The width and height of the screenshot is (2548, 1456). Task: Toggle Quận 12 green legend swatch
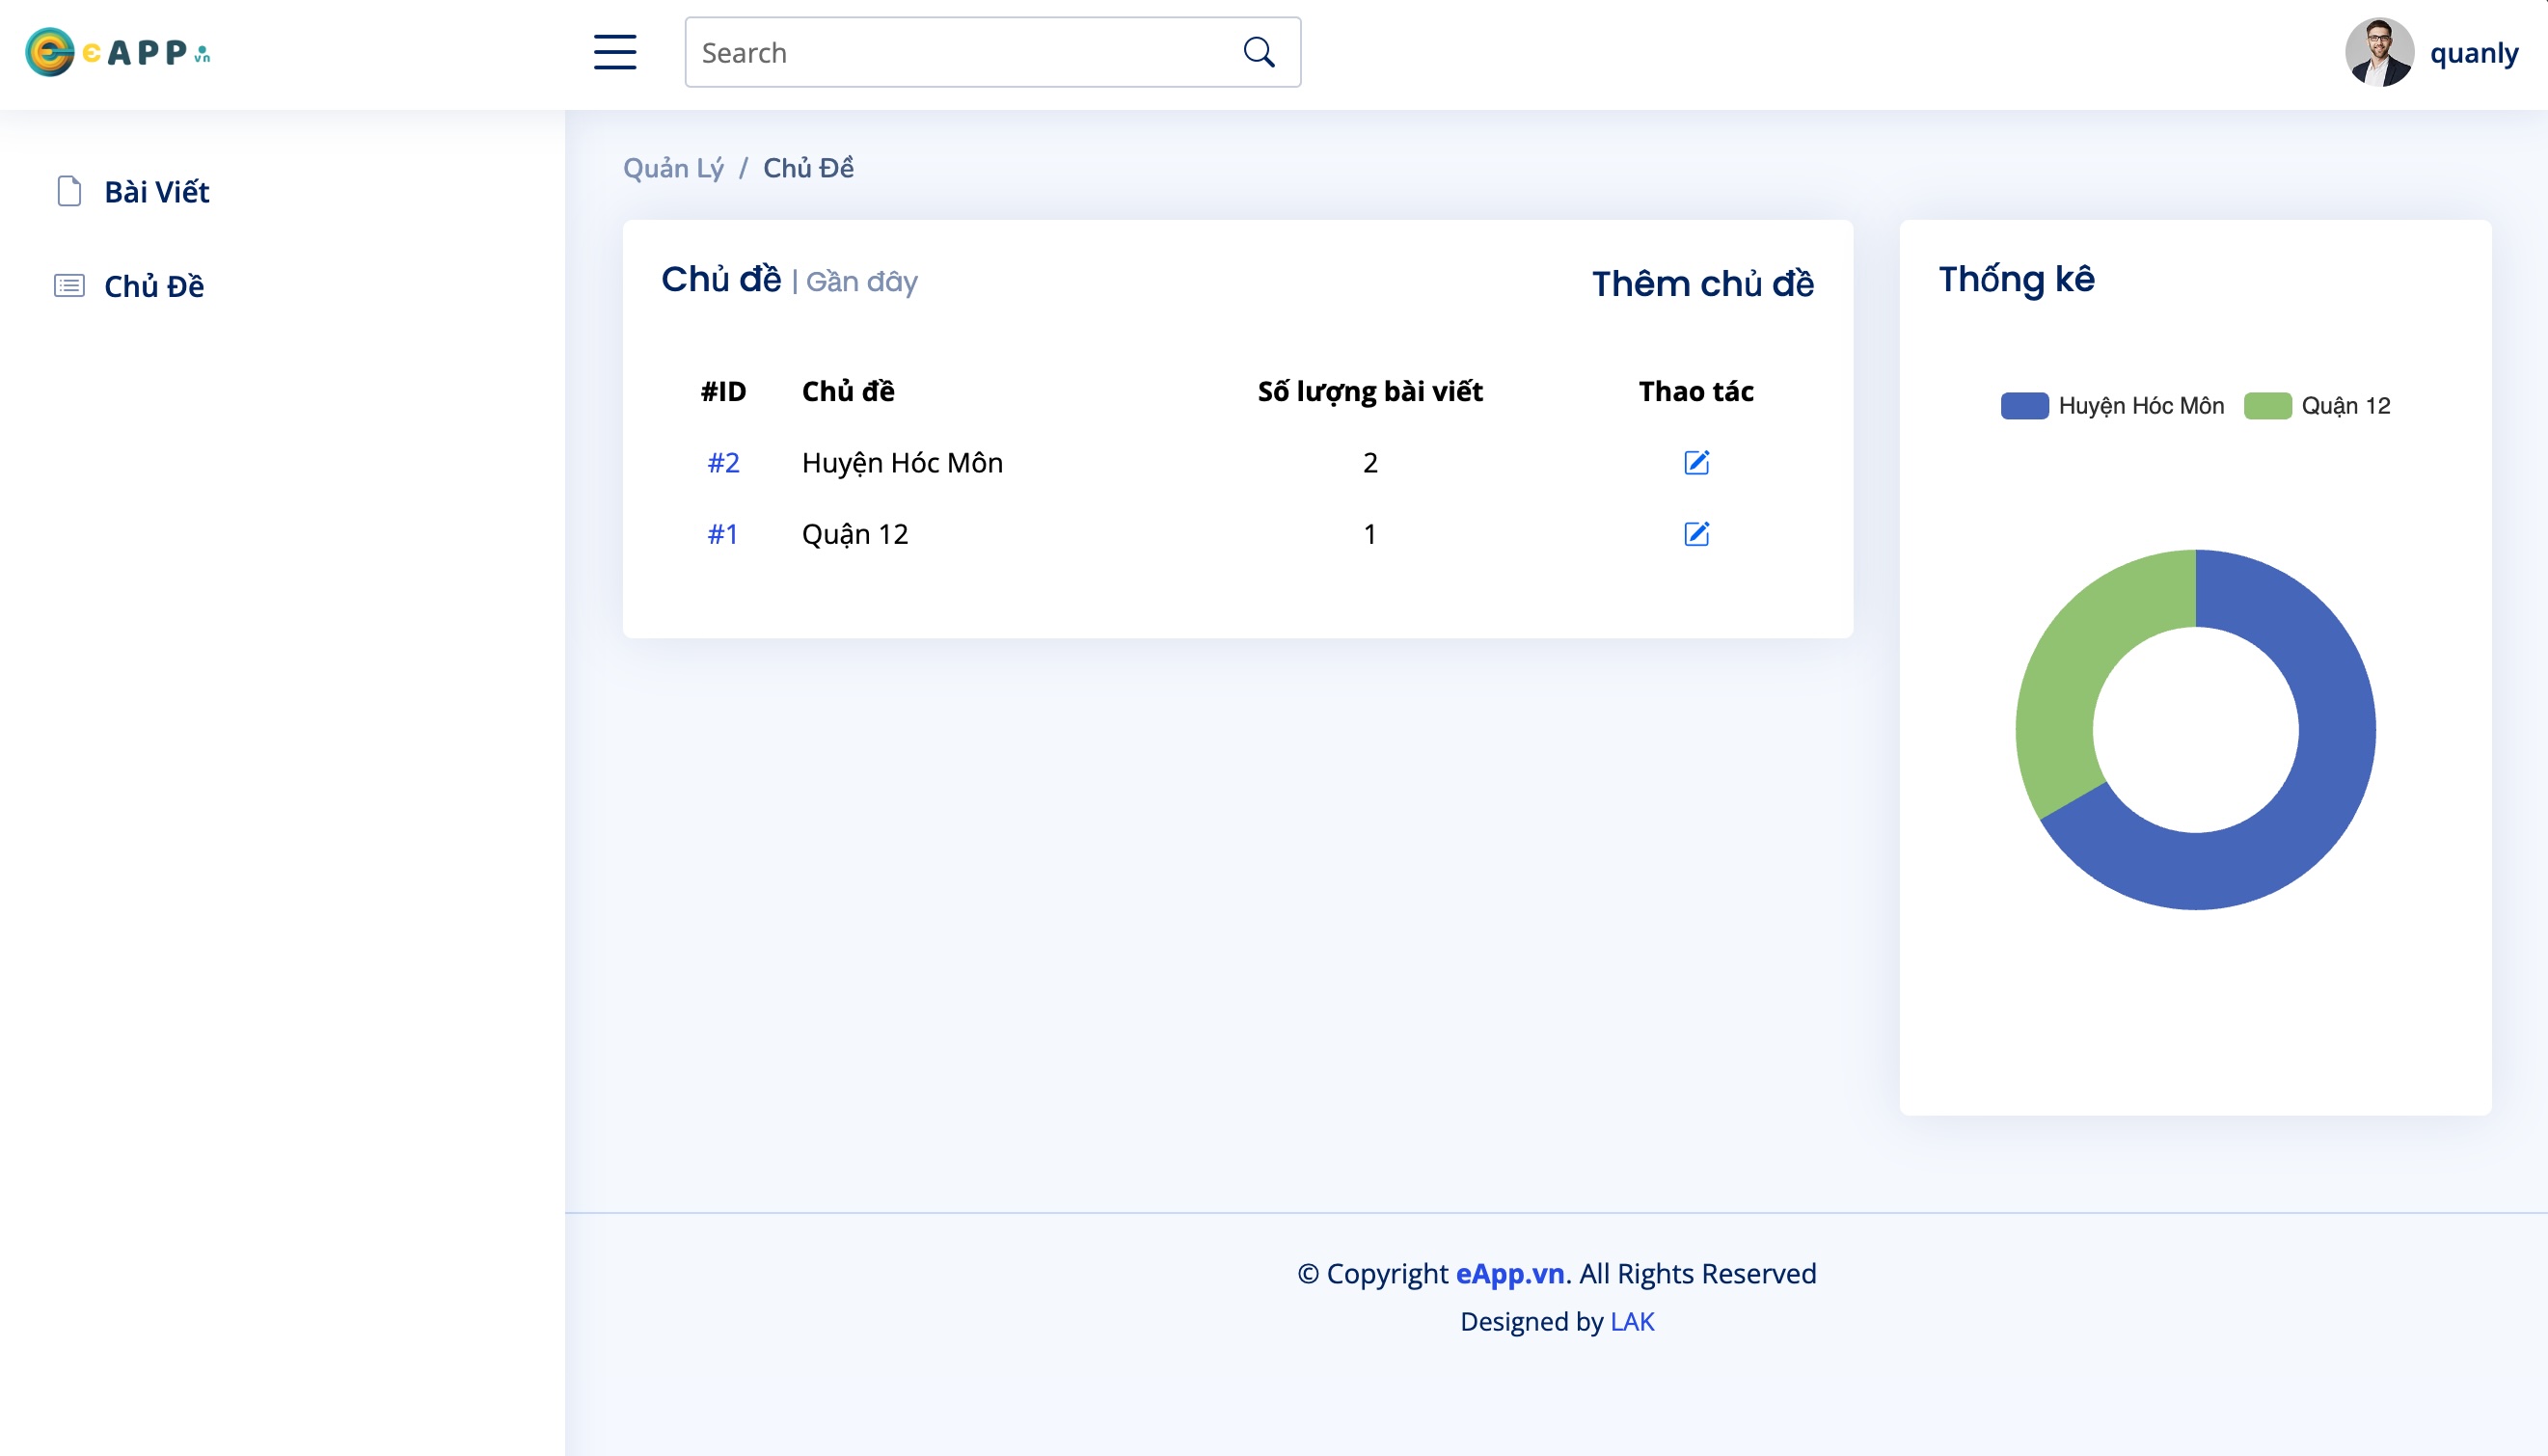pyautogui.click(x=2267, y=406)
